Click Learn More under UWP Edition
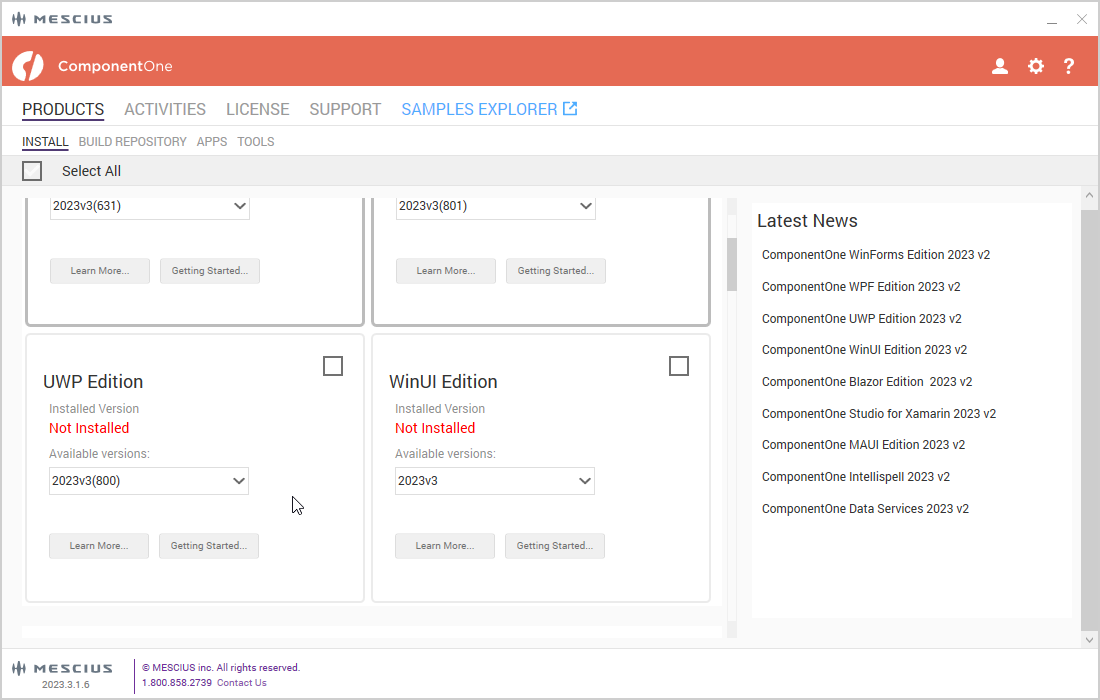Viewport: 1100px width, 700px height. 99,546
